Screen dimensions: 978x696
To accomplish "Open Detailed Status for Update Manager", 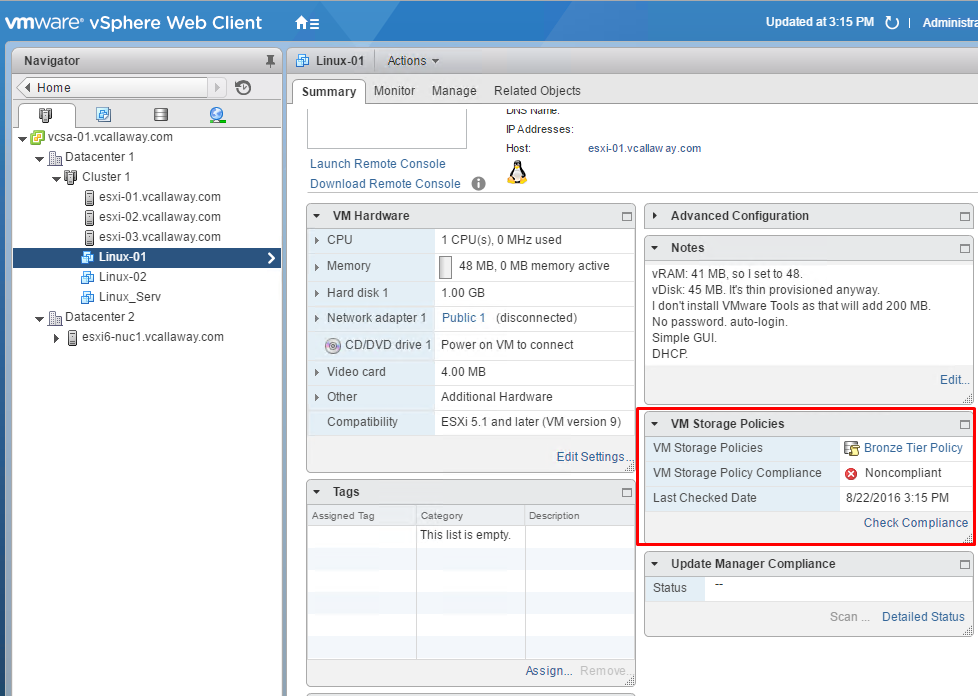I will (923, 617).
